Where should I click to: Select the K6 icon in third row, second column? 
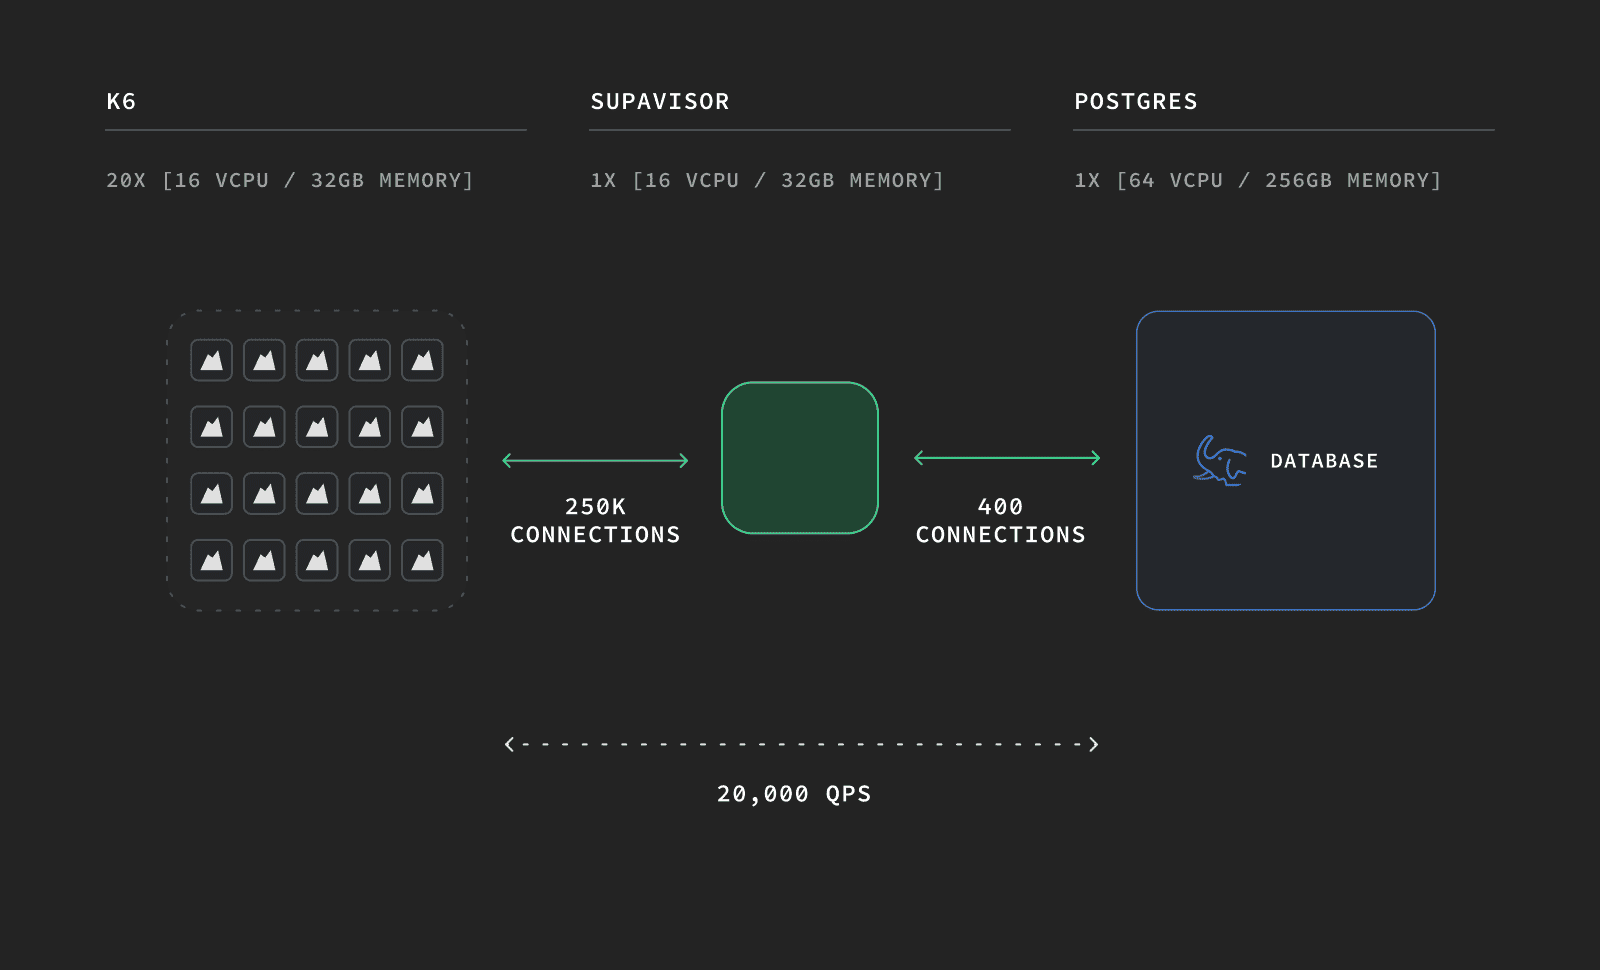[x=264, y=493]
